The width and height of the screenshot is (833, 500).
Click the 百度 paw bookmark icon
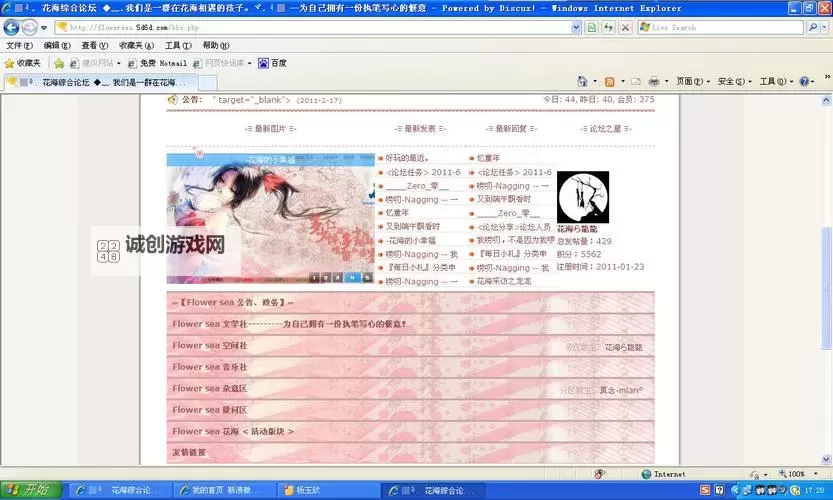(x=264, y=63)
